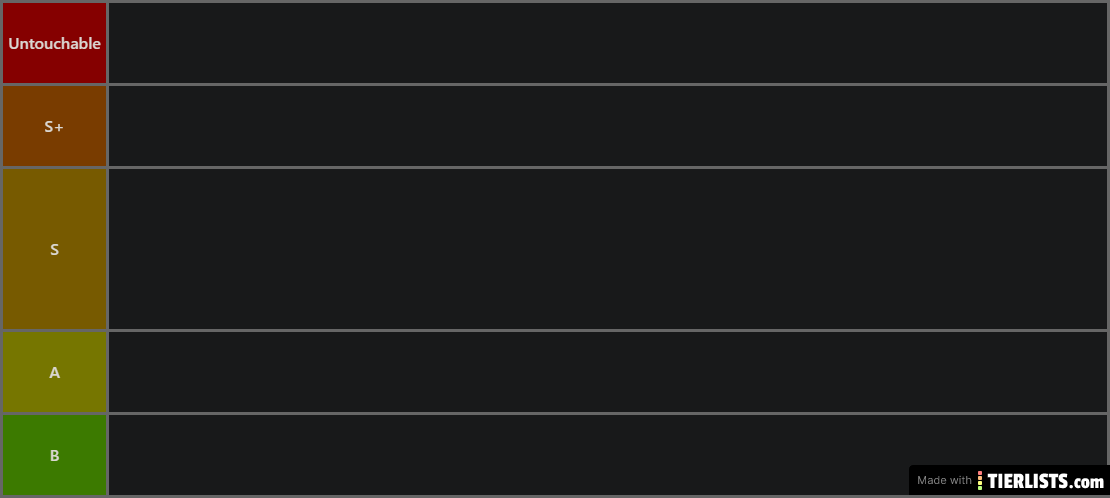1110x498 pixels.
Task: Click the empty B tier row
Action: click(x=508, y=455)
